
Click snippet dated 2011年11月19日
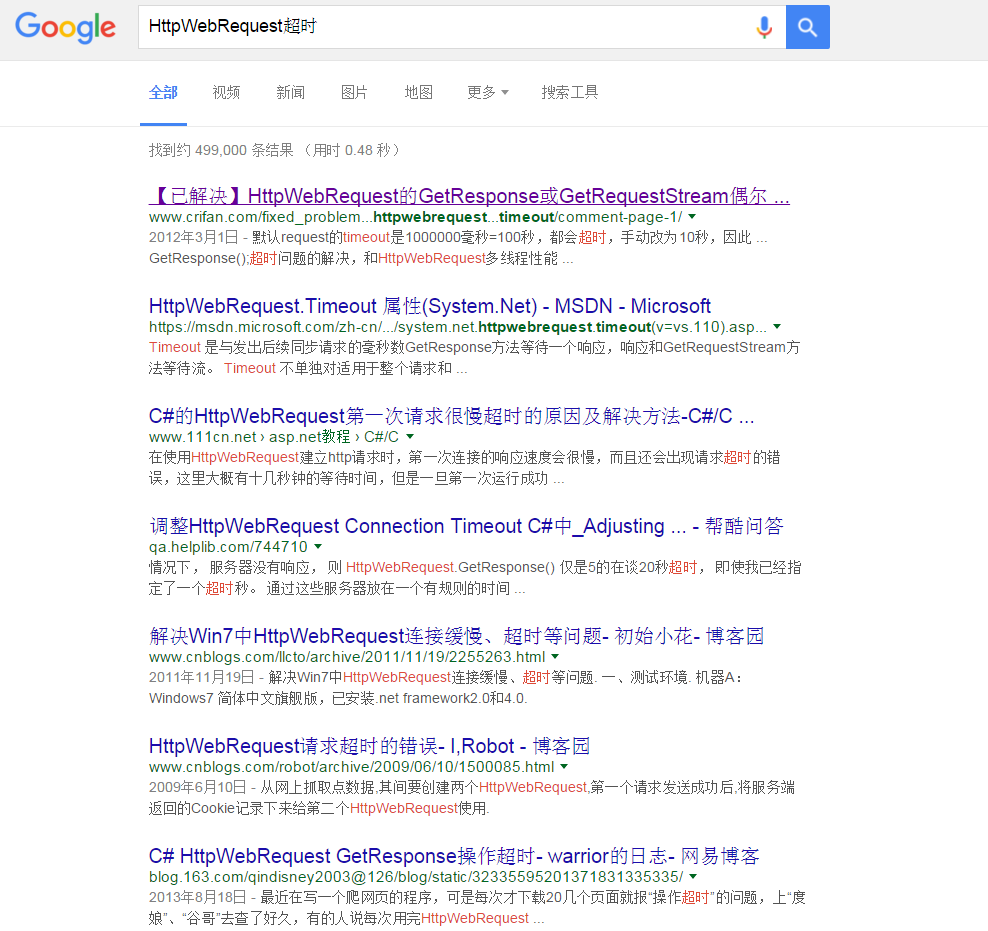(446, 688)
